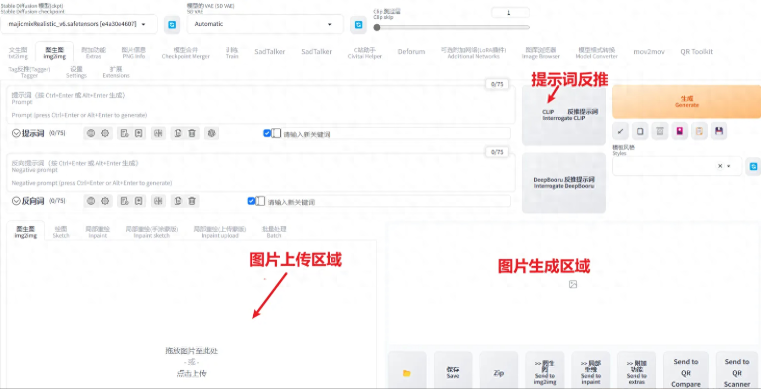
Task: Click the square clear-prompt icon below Generate
Action: click(x=640, y=131)
